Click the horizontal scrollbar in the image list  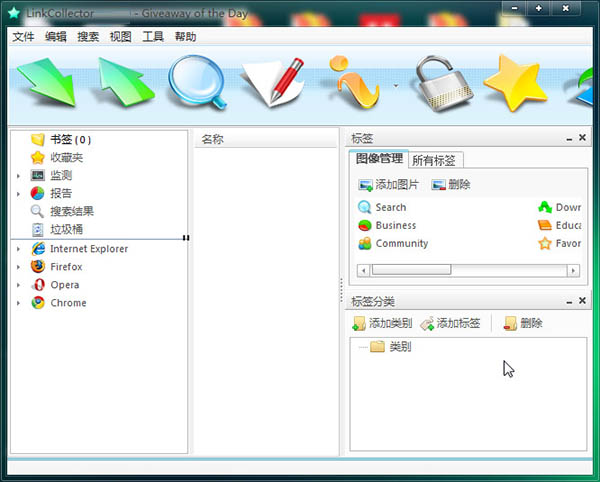(410, 270)
